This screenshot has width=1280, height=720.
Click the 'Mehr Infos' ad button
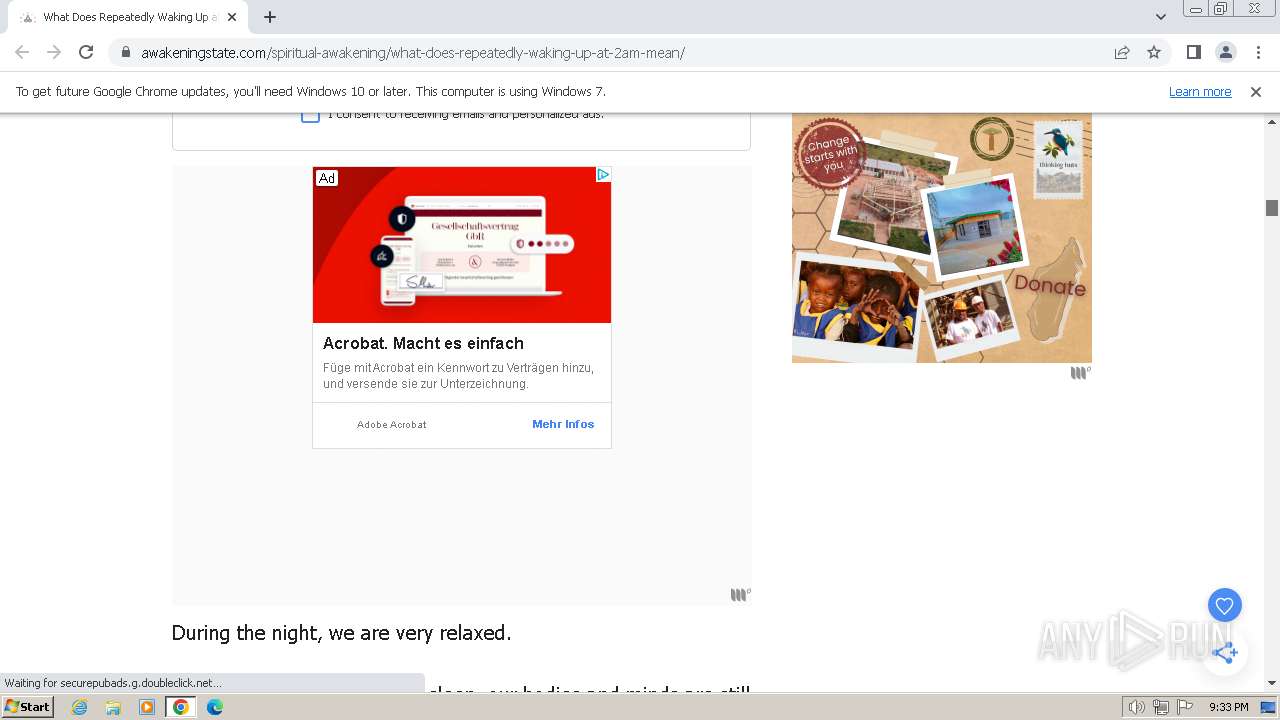(x=563, y=424)
